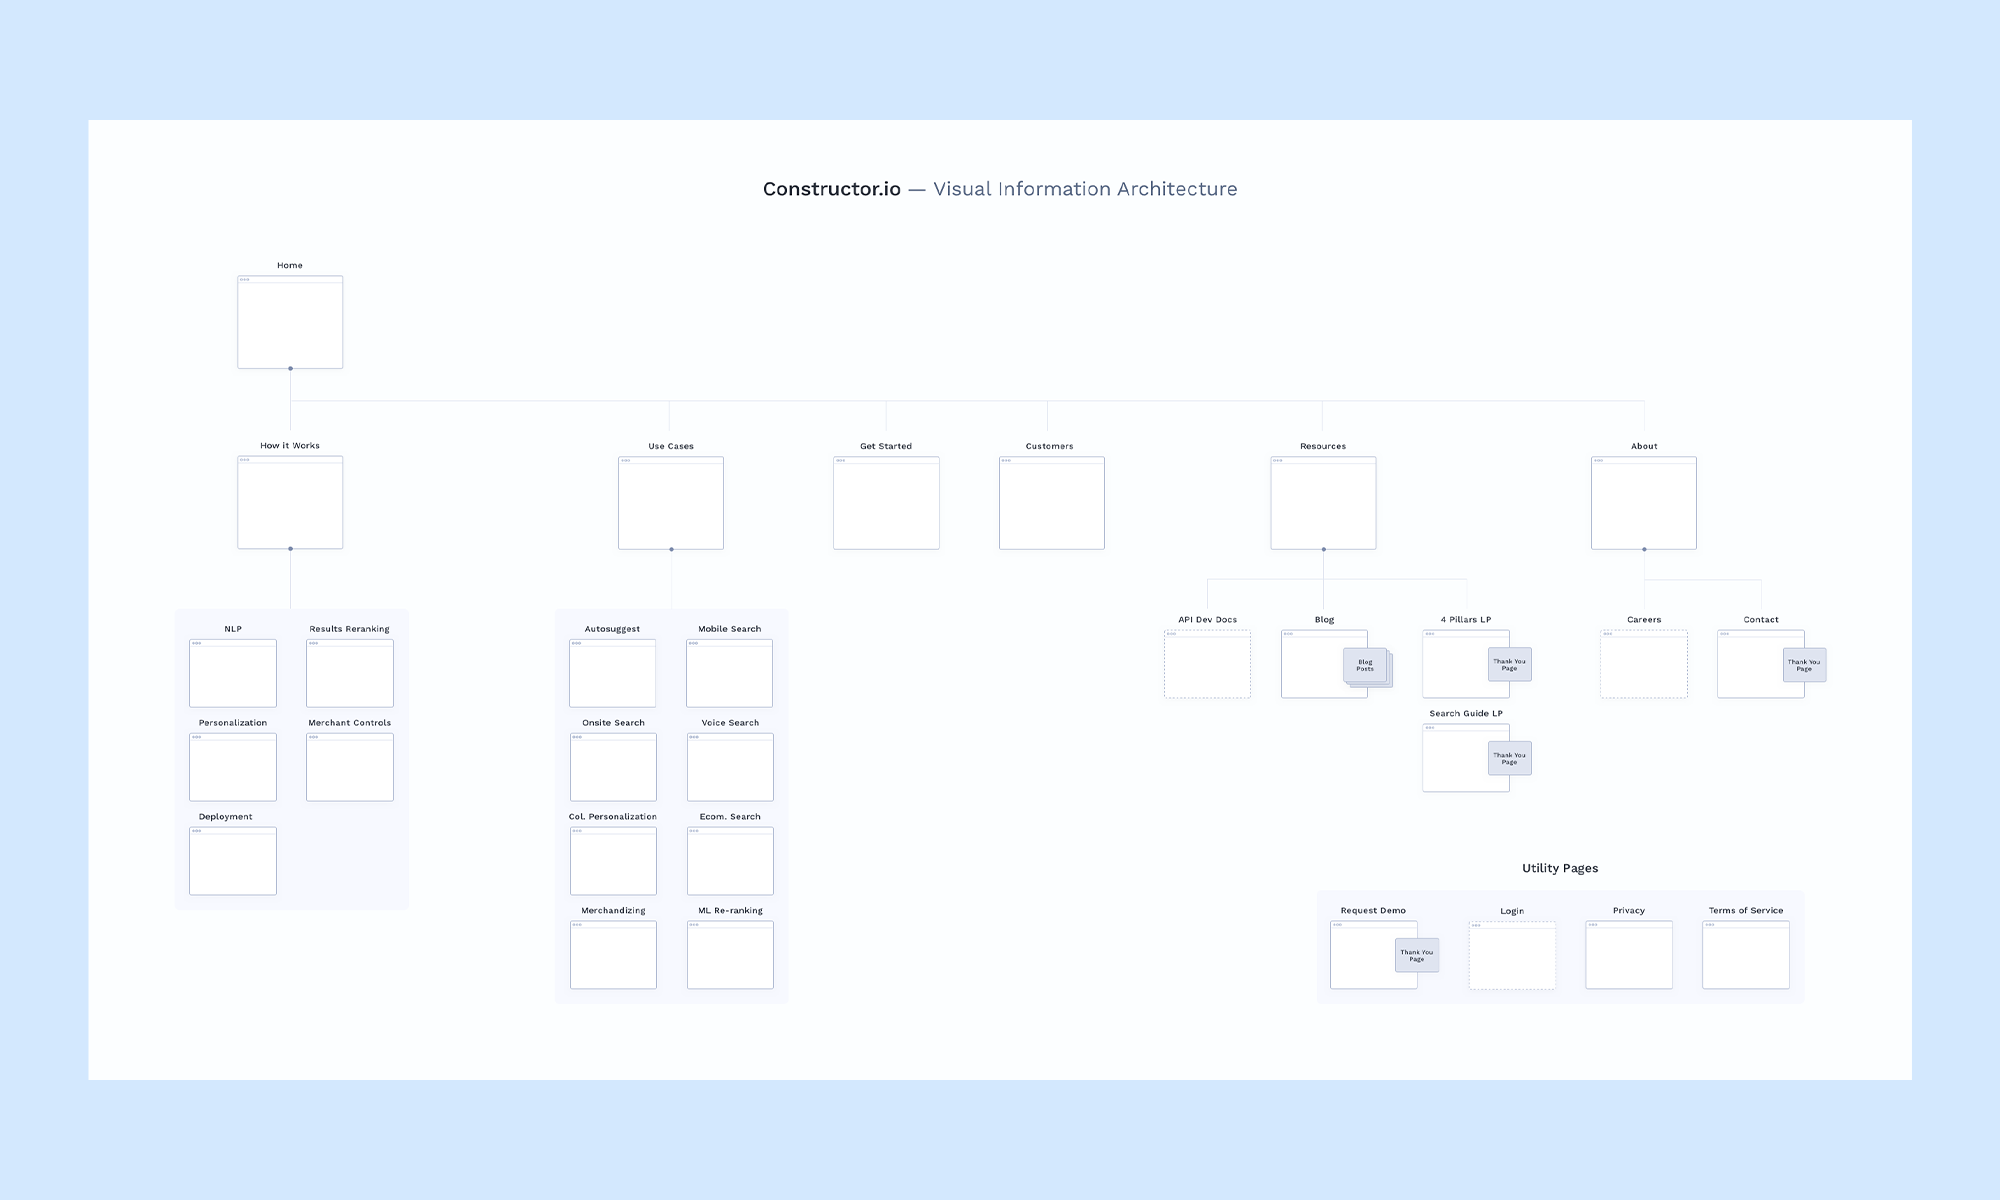Select the Autosuggest page wireframe
The image size is (2000, 1200).
tap(612, 673)
